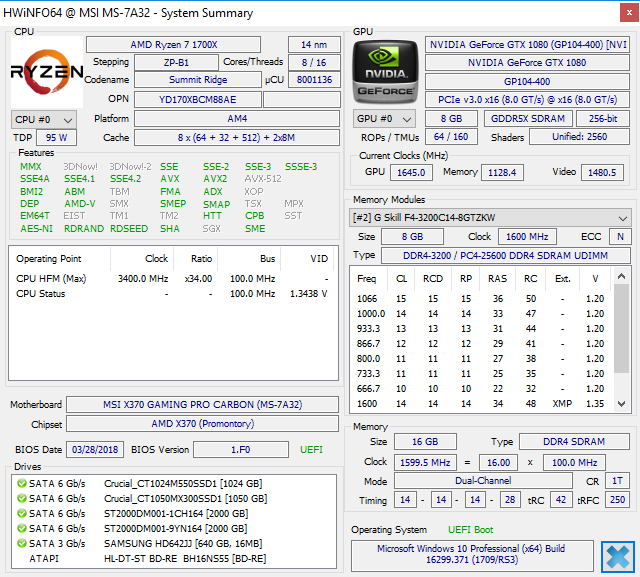Click green status icon for SAMSUNG HD642JJ drive

pos(22,544)
